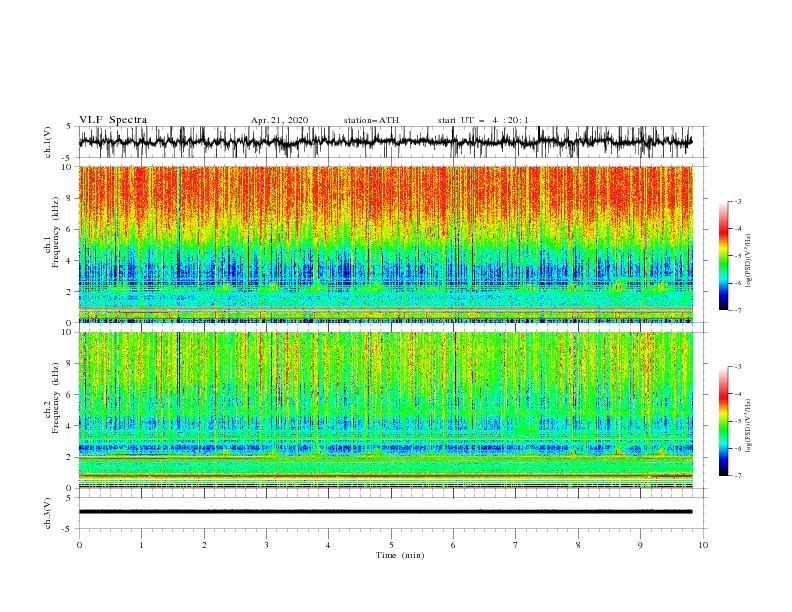Click the "6" kHz tick of ch.2 spectrogram
792x612 pixels.
click(69, 395)
